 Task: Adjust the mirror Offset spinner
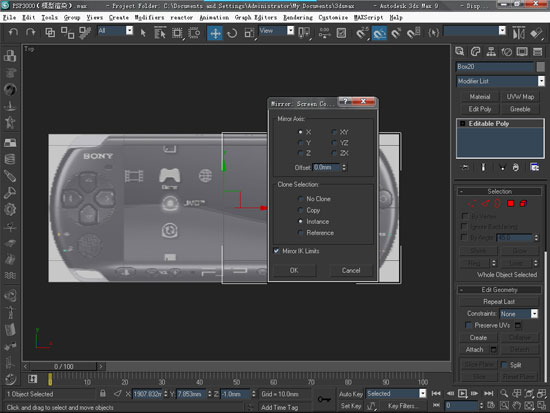tap(344, 167)
